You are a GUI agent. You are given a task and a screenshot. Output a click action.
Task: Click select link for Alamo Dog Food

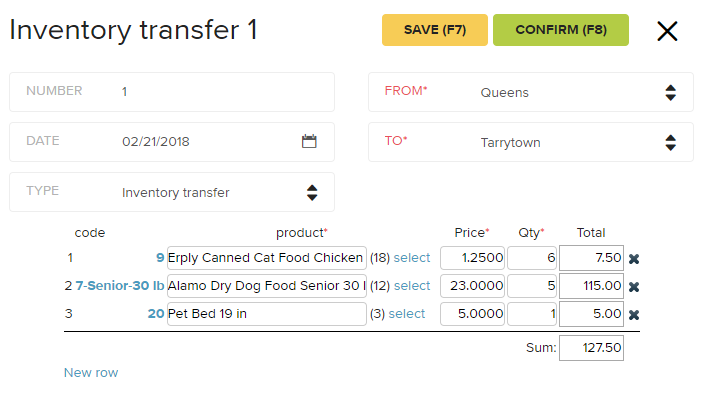pyautogui.click(x=412, y=286)
